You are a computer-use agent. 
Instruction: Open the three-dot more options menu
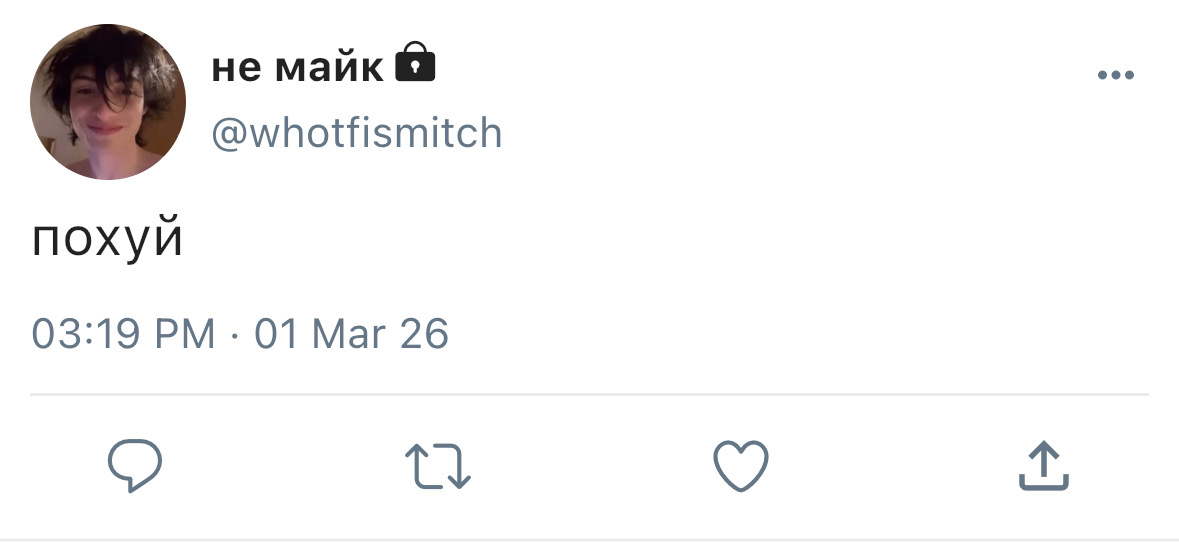click(1115, 76)
